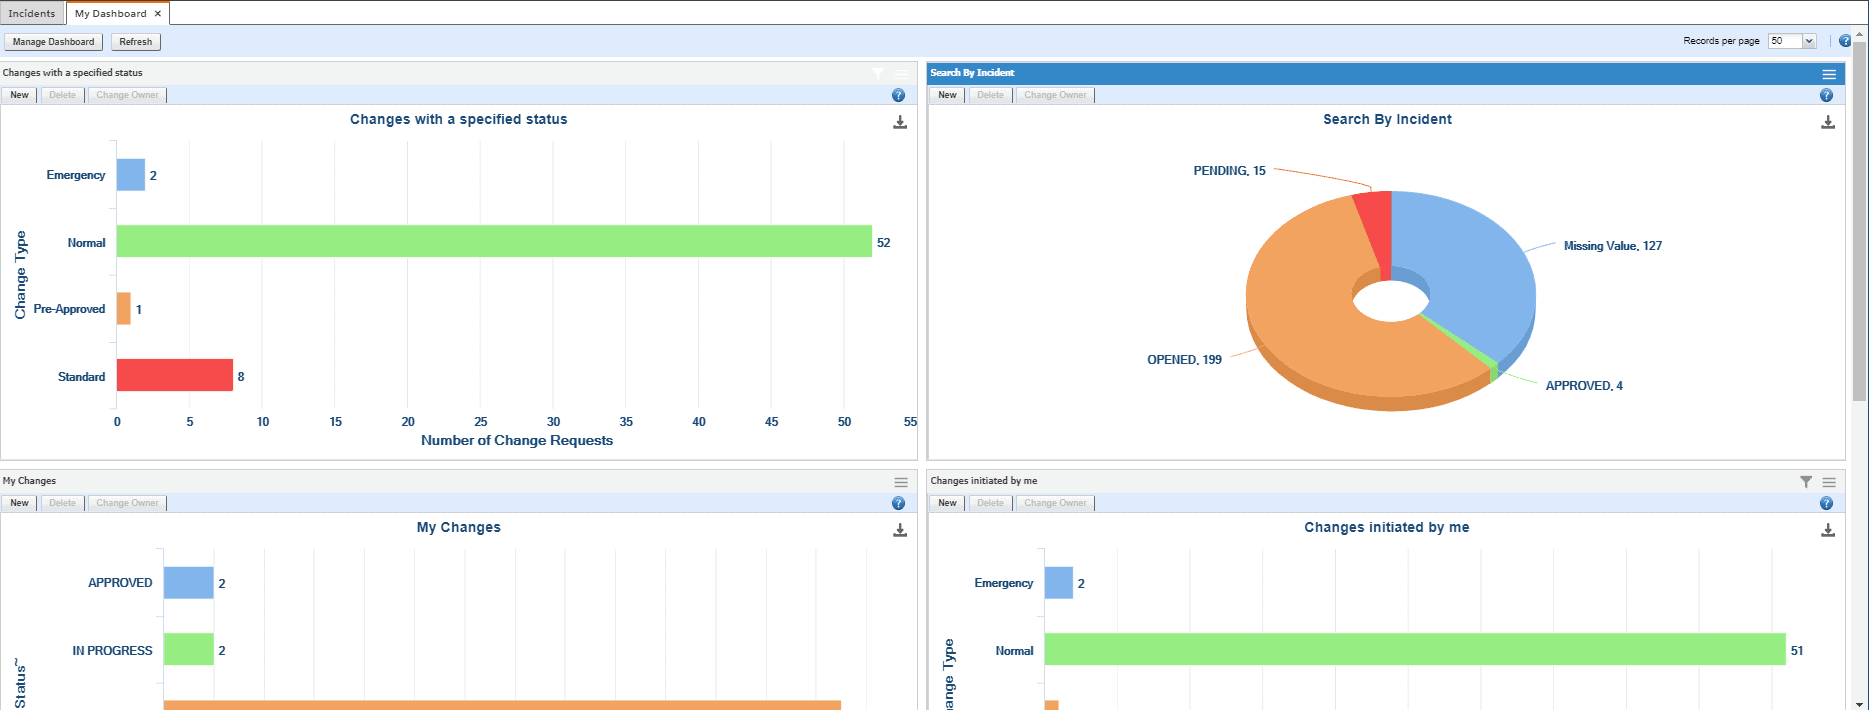Open help for My Changes panel
This screenshot has height=710, width=1871.
[x=898, y=503]
